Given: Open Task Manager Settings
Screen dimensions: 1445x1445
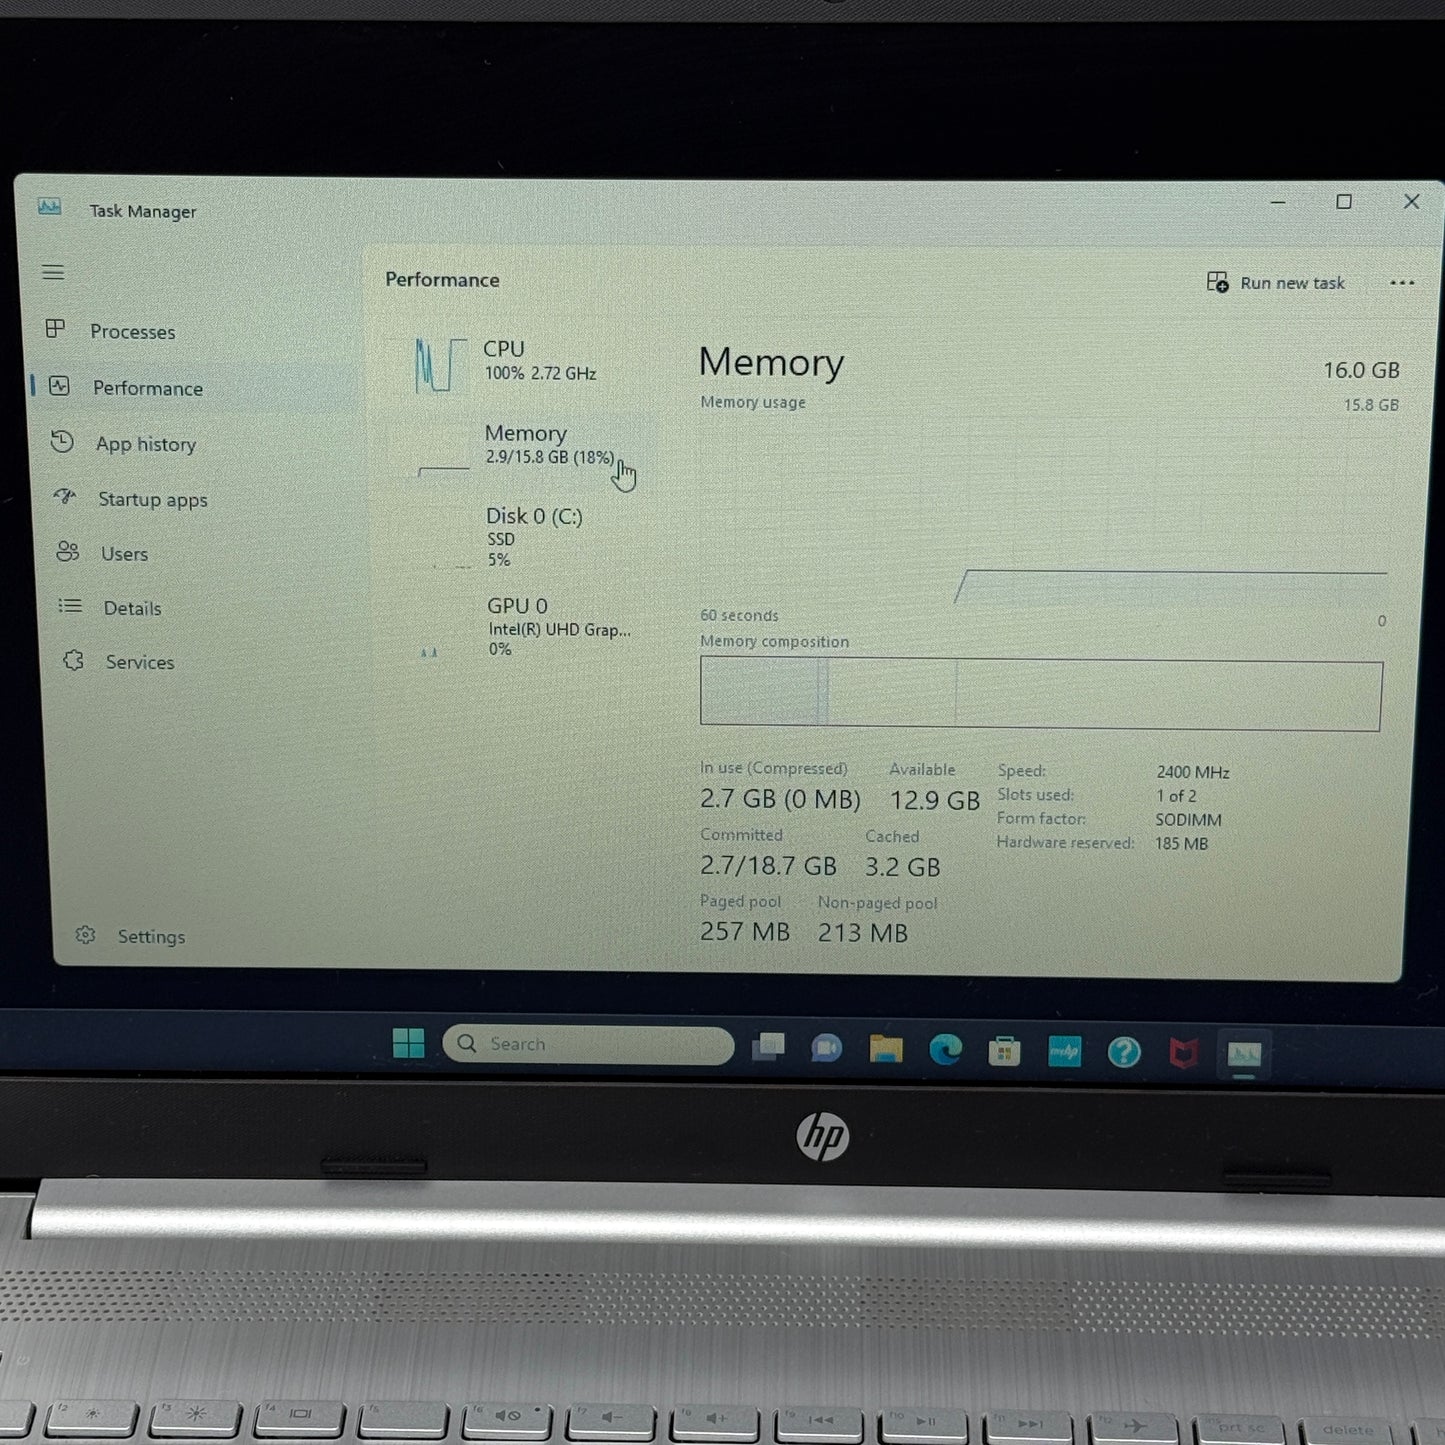Looking at the screenshot, I should 151,936.
